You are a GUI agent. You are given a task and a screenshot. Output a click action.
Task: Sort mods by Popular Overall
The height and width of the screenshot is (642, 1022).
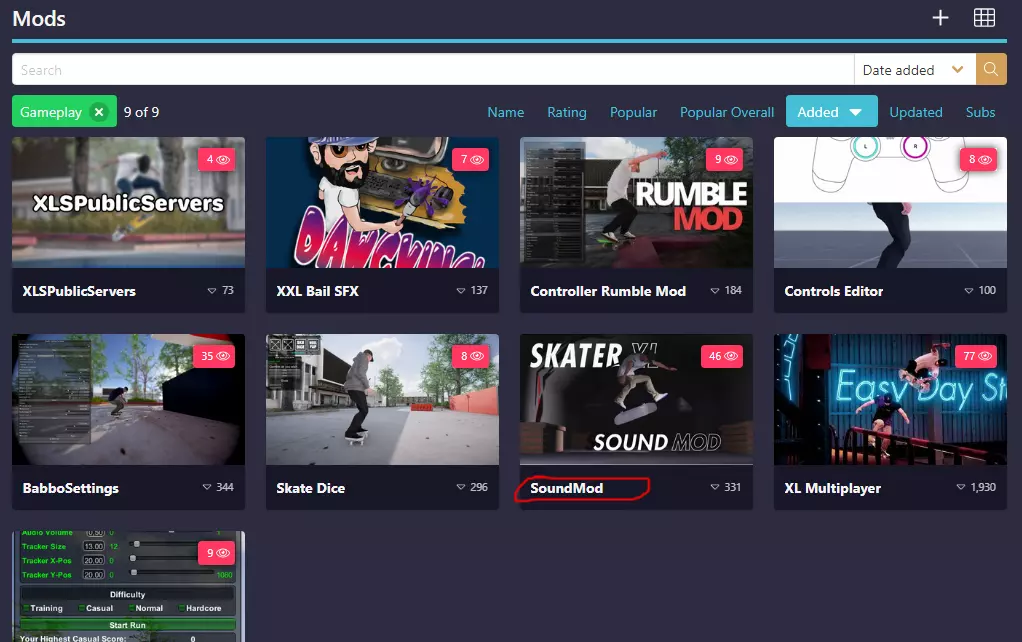727,112
